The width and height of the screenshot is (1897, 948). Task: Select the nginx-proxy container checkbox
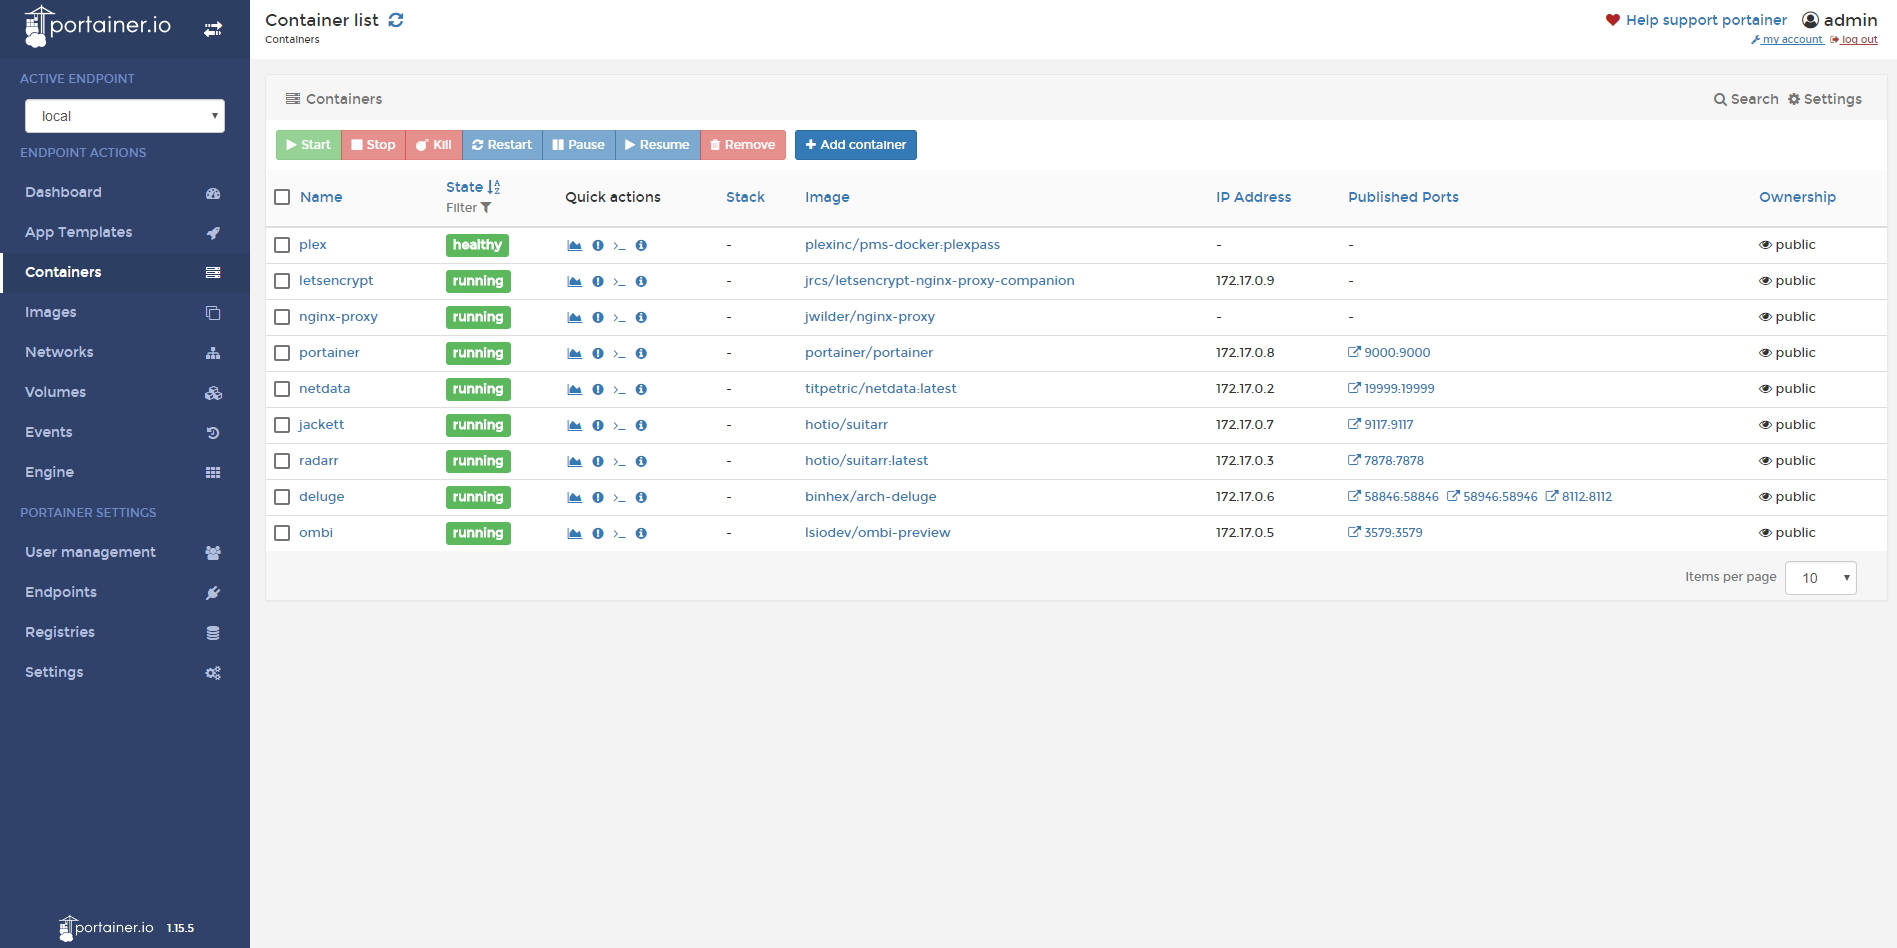[x=282, y=317]
